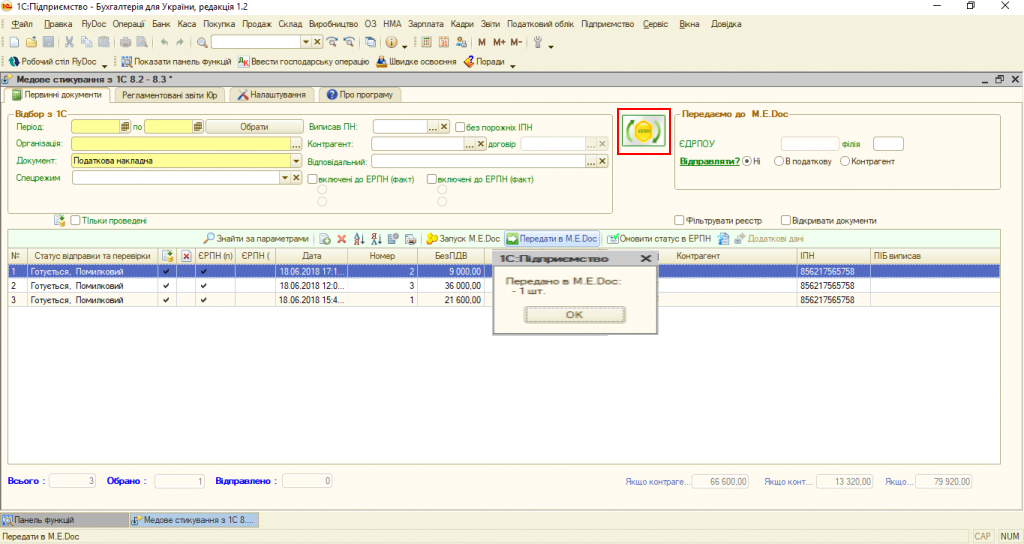
Task: Open Швидке освоєння
Action: click(x=417, y=61)
